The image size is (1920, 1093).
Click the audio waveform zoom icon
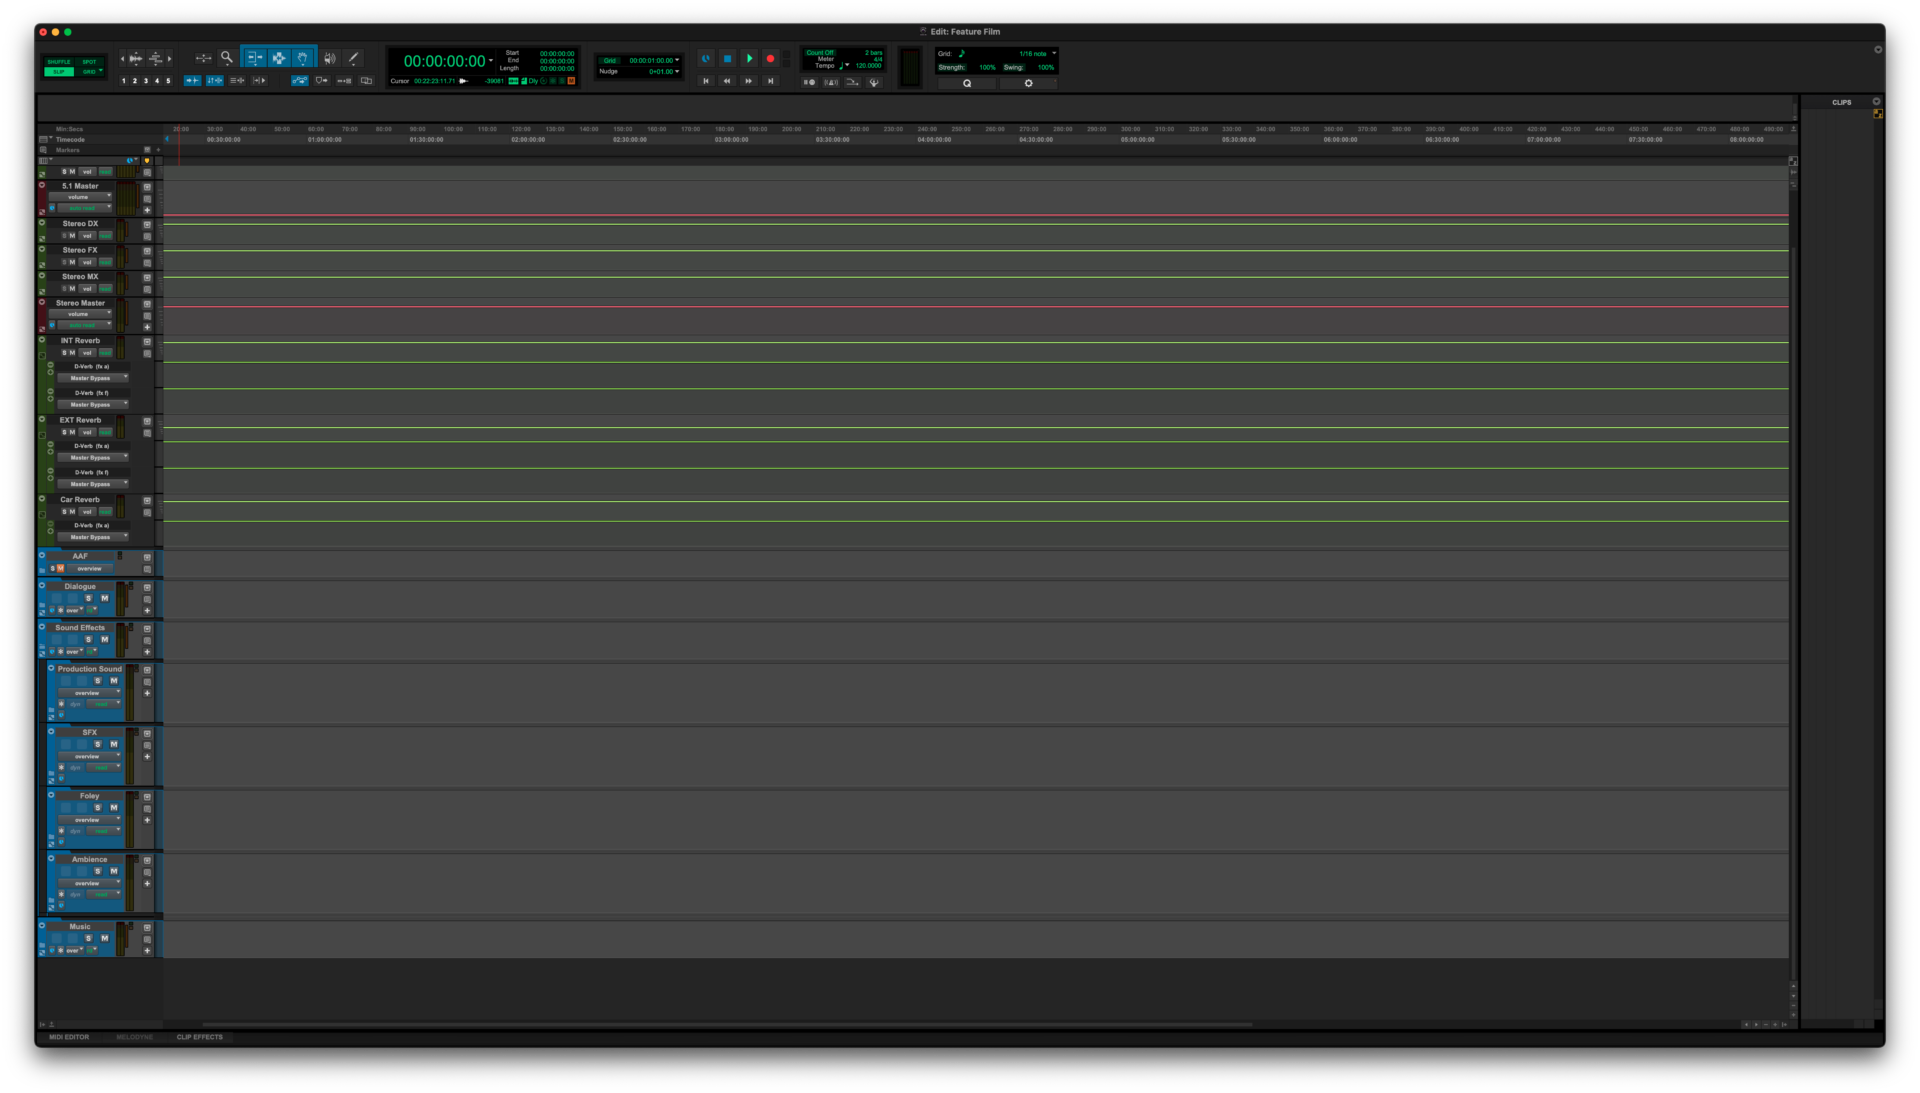pyautogui.click(x=135, y=58)
